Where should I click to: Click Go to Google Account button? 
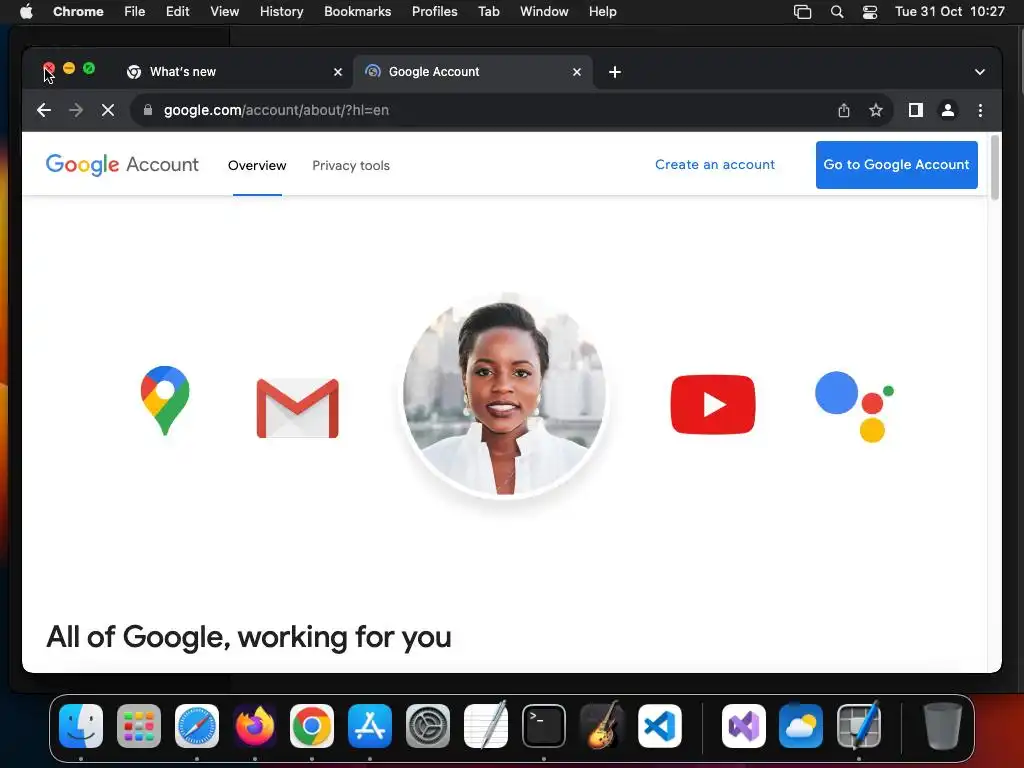896,165
